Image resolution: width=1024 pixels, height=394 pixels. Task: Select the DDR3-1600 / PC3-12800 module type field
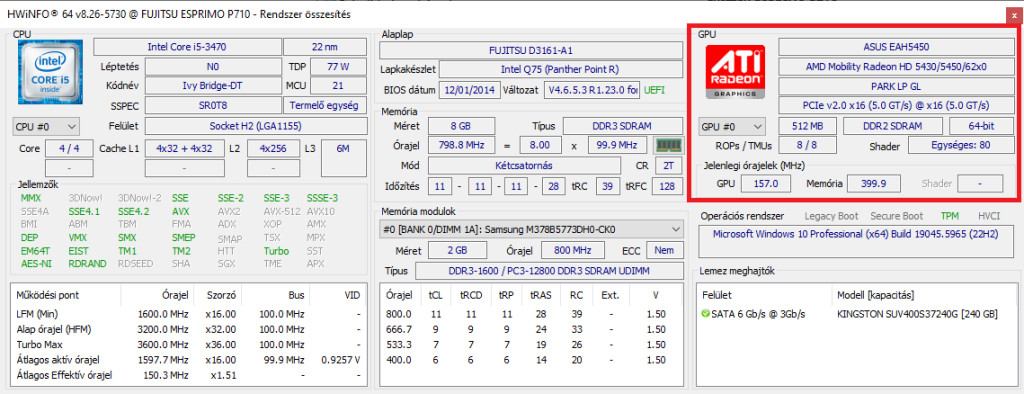(x=549, y=271)
